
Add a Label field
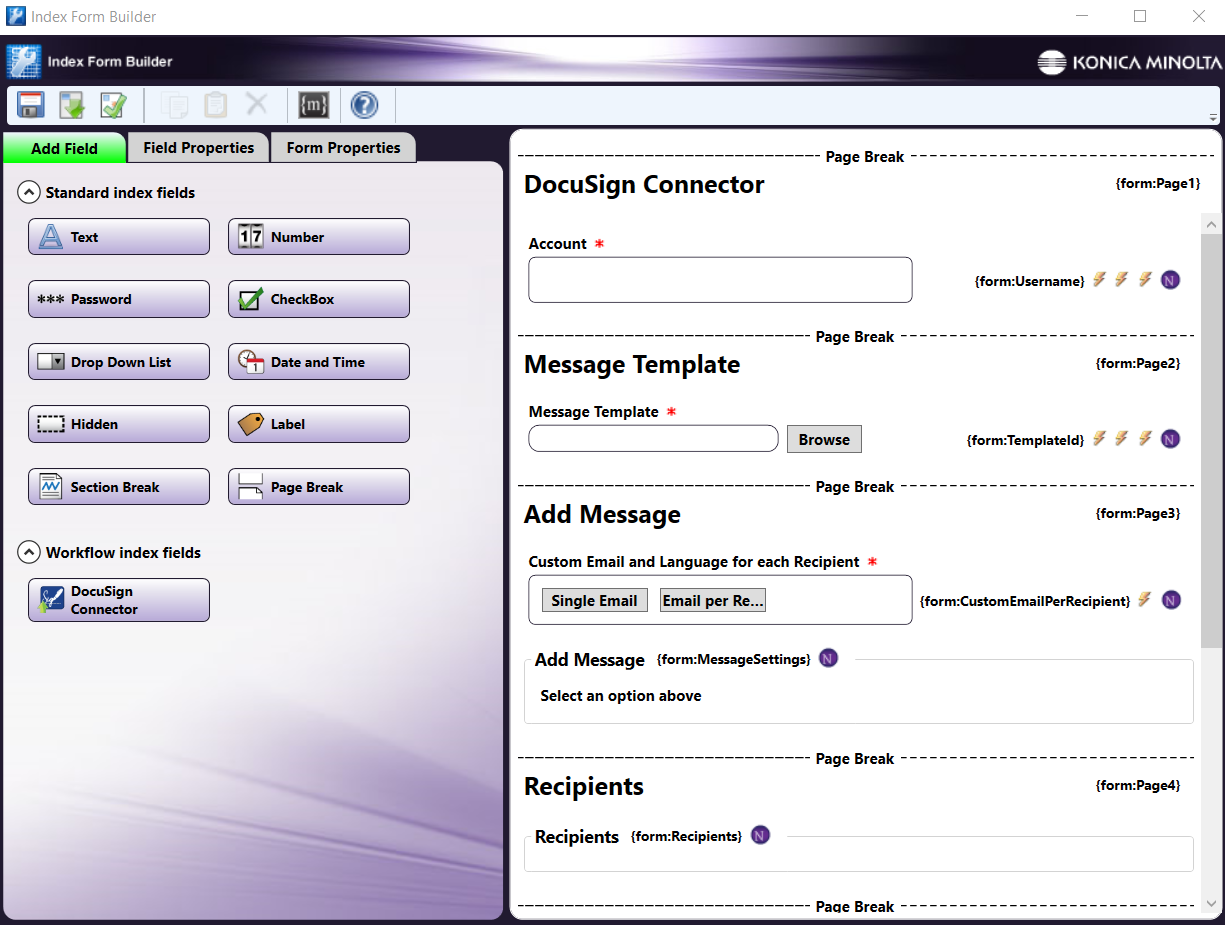click(x=319, y=424)
